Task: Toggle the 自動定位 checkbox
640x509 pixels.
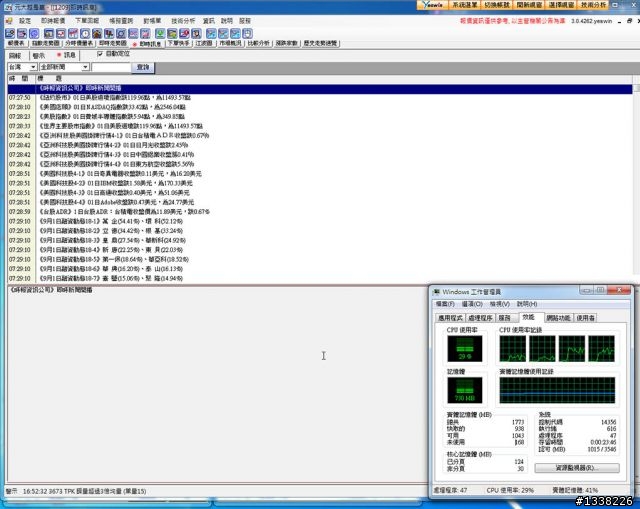Action: point(100,54)
